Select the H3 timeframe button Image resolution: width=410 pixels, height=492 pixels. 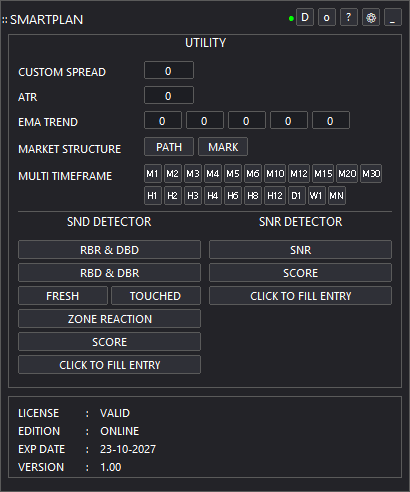193,196
